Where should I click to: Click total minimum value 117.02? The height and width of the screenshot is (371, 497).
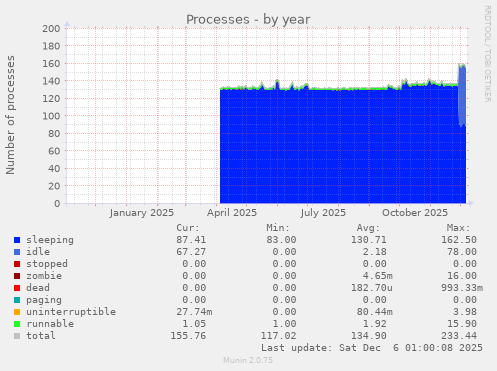click(278, 336)
